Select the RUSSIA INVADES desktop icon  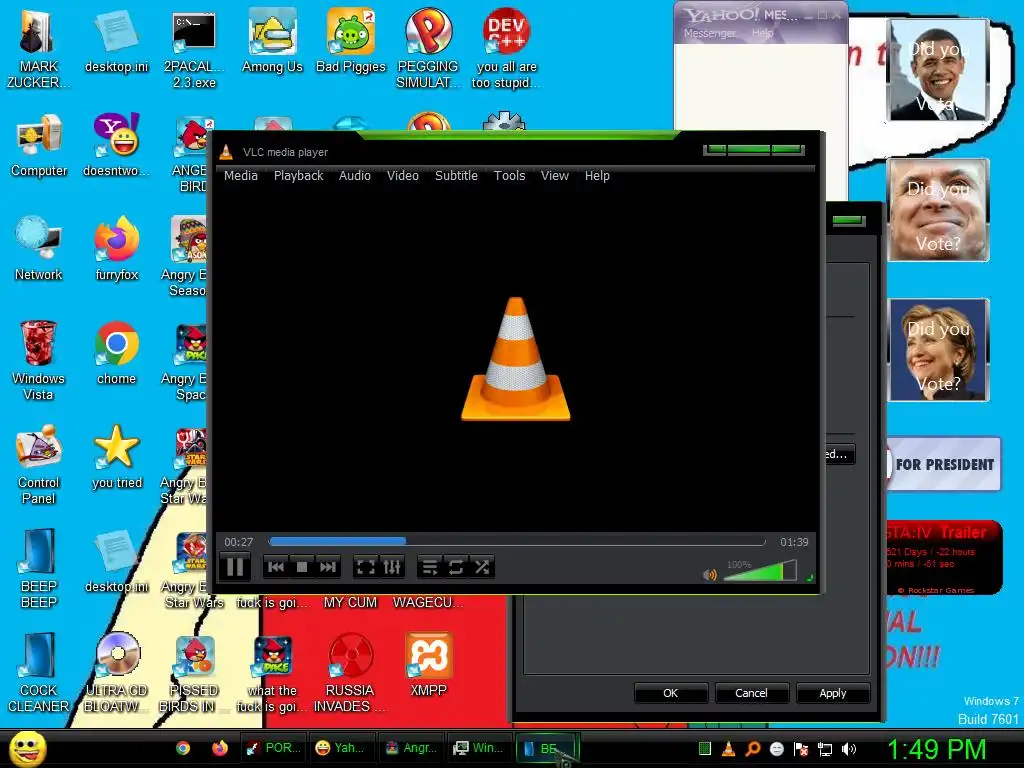coord(350,673)
